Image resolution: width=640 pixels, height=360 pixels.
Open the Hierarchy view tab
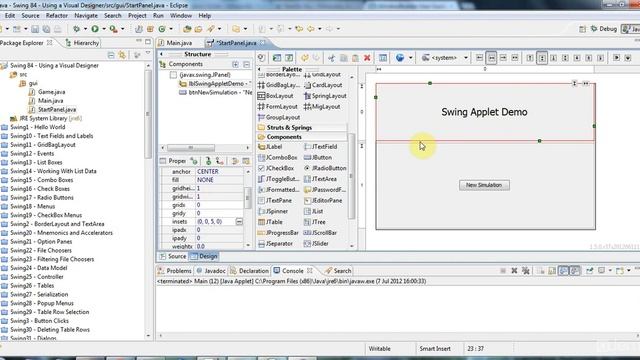[82, 43]
